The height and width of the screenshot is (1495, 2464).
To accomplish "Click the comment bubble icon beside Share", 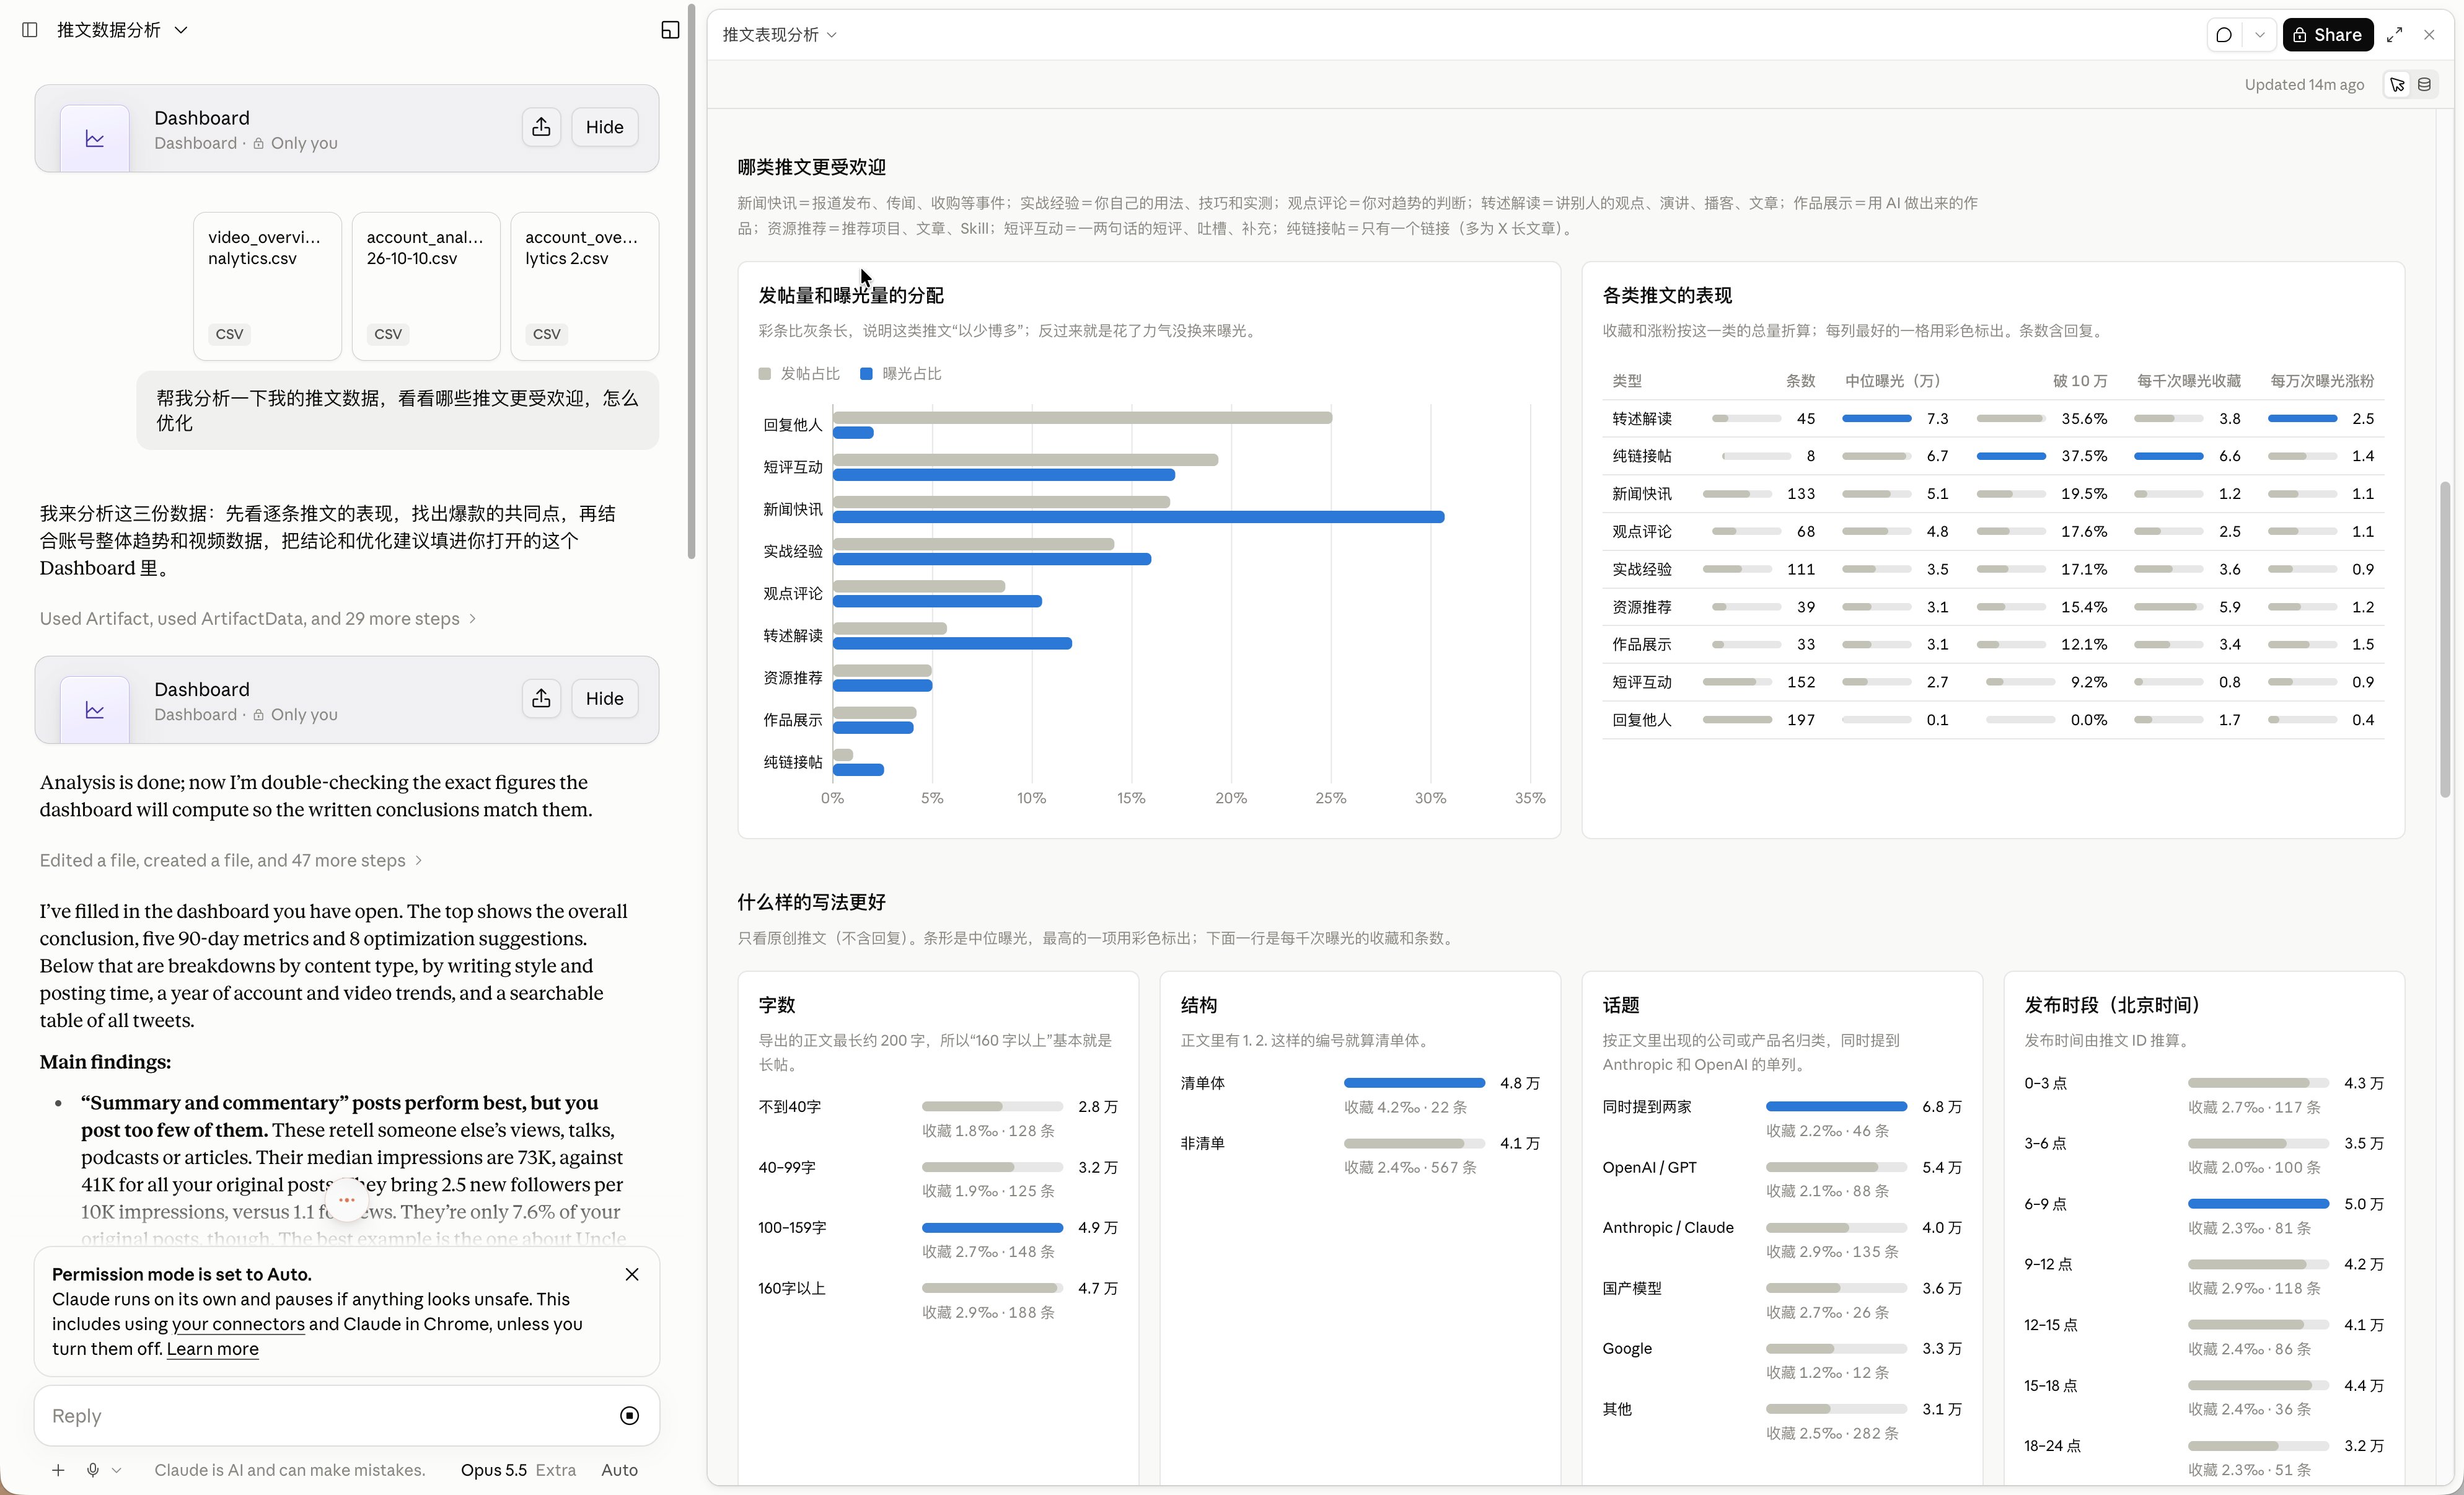I will 2223,35.
